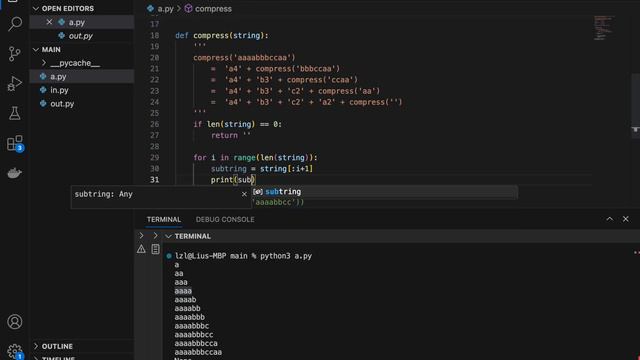The width and height of the screenshot is (640, 360).
Task: Close the a.py open editor
Action: click(x=49, y=22)
